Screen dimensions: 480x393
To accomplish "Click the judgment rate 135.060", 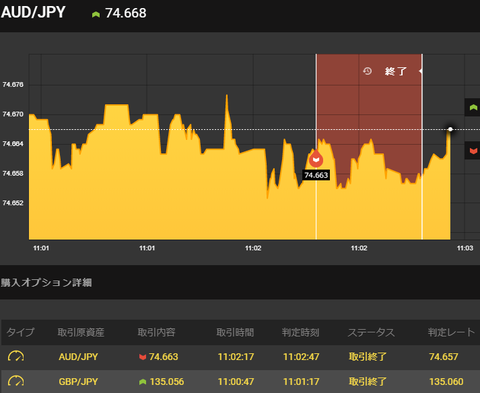I will coord(446,382).
